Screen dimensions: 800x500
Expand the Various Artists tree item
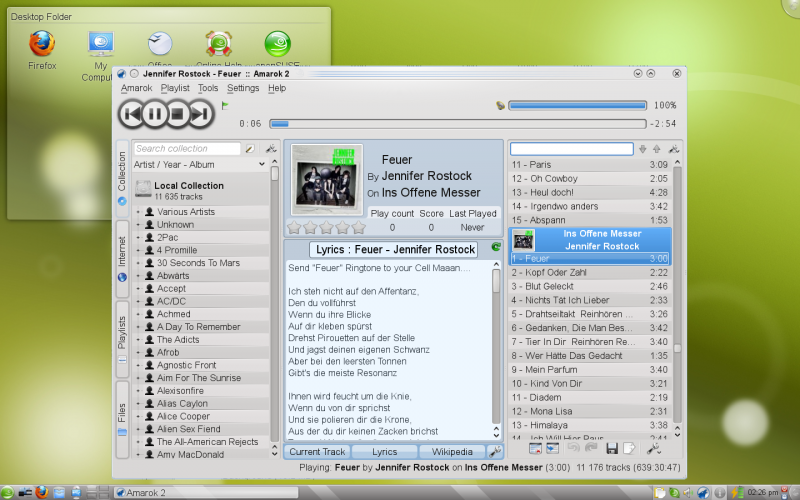[x=138, y=212]
